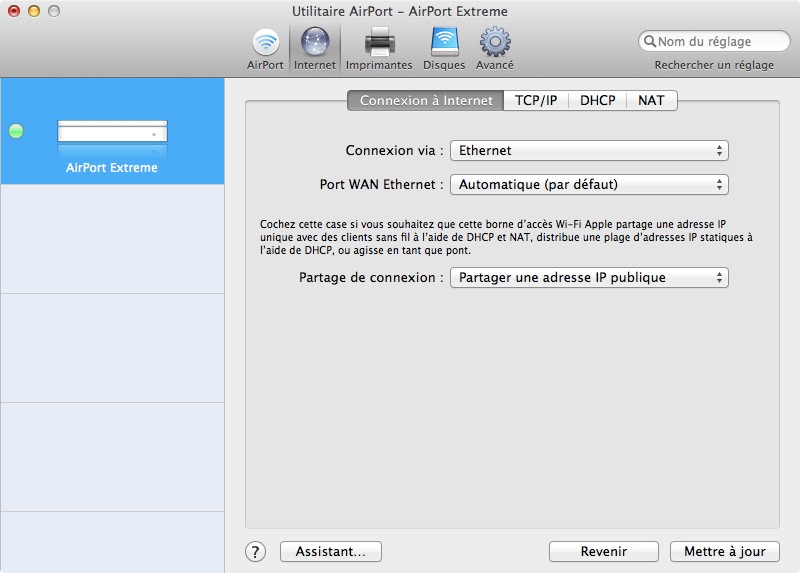
Task: Switch to the DHCP tab
Action: pyautogui.click(x=598, y=100)
